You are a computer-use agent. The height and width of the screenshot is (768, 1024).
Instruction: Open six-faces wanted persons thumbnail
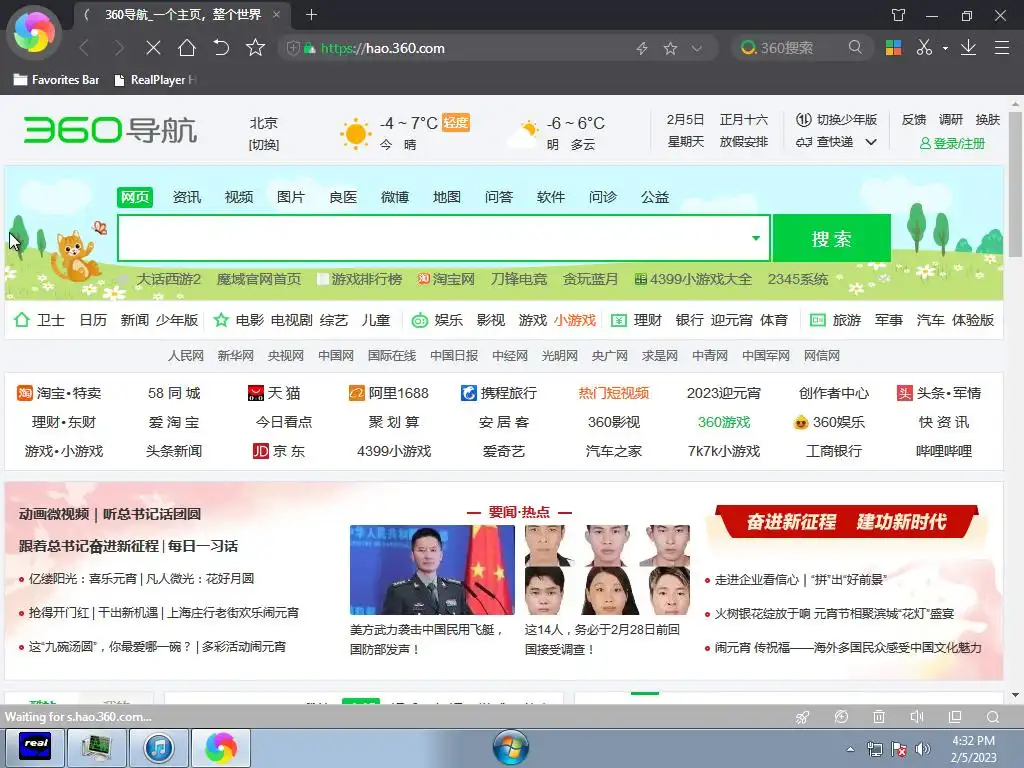pyautogui.click(x=607, y=569)
